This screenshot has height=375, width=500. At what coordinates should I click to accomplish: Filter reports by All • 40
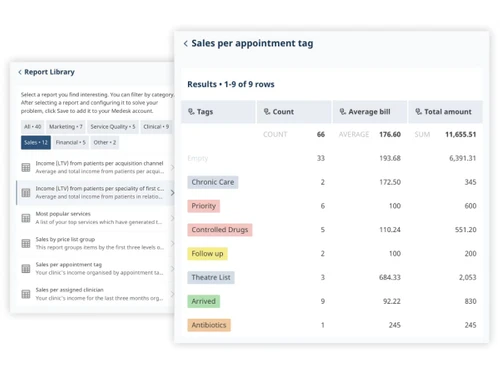32,127
